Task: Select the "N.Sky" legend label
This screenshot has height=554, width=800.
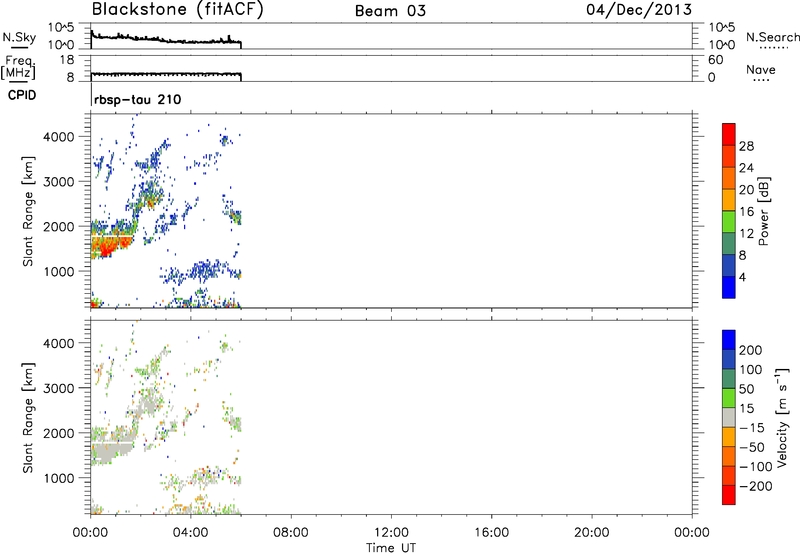Action: tap(19, 37)
